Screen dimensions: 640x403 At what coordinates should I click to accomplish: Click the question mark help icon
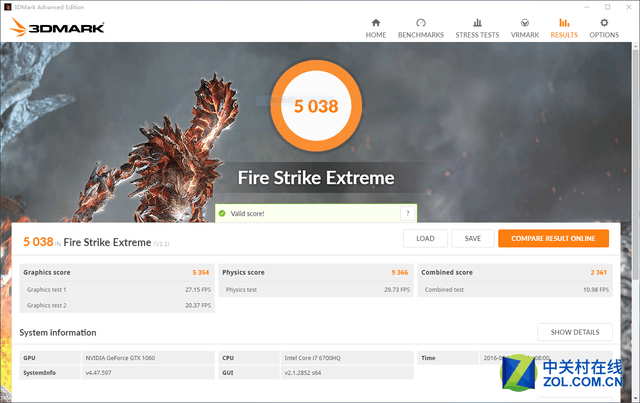click(407, 214)
